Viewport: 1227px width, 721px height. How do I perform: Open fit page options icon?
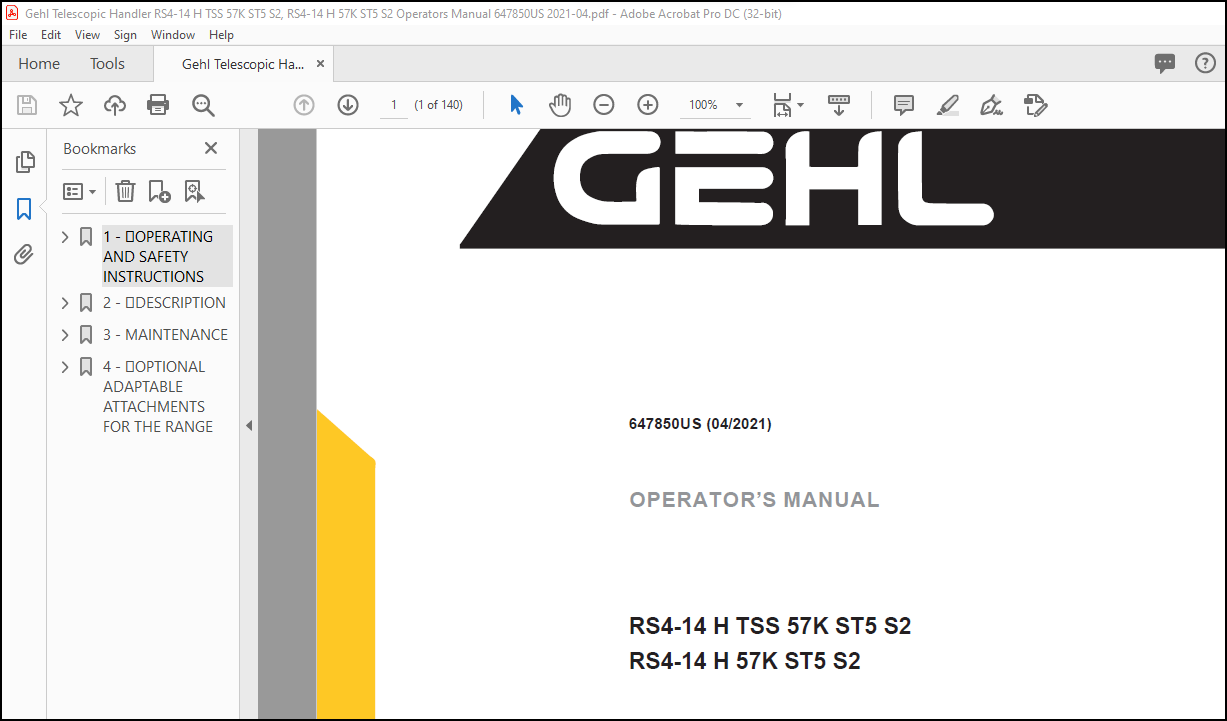pos(788,105)
